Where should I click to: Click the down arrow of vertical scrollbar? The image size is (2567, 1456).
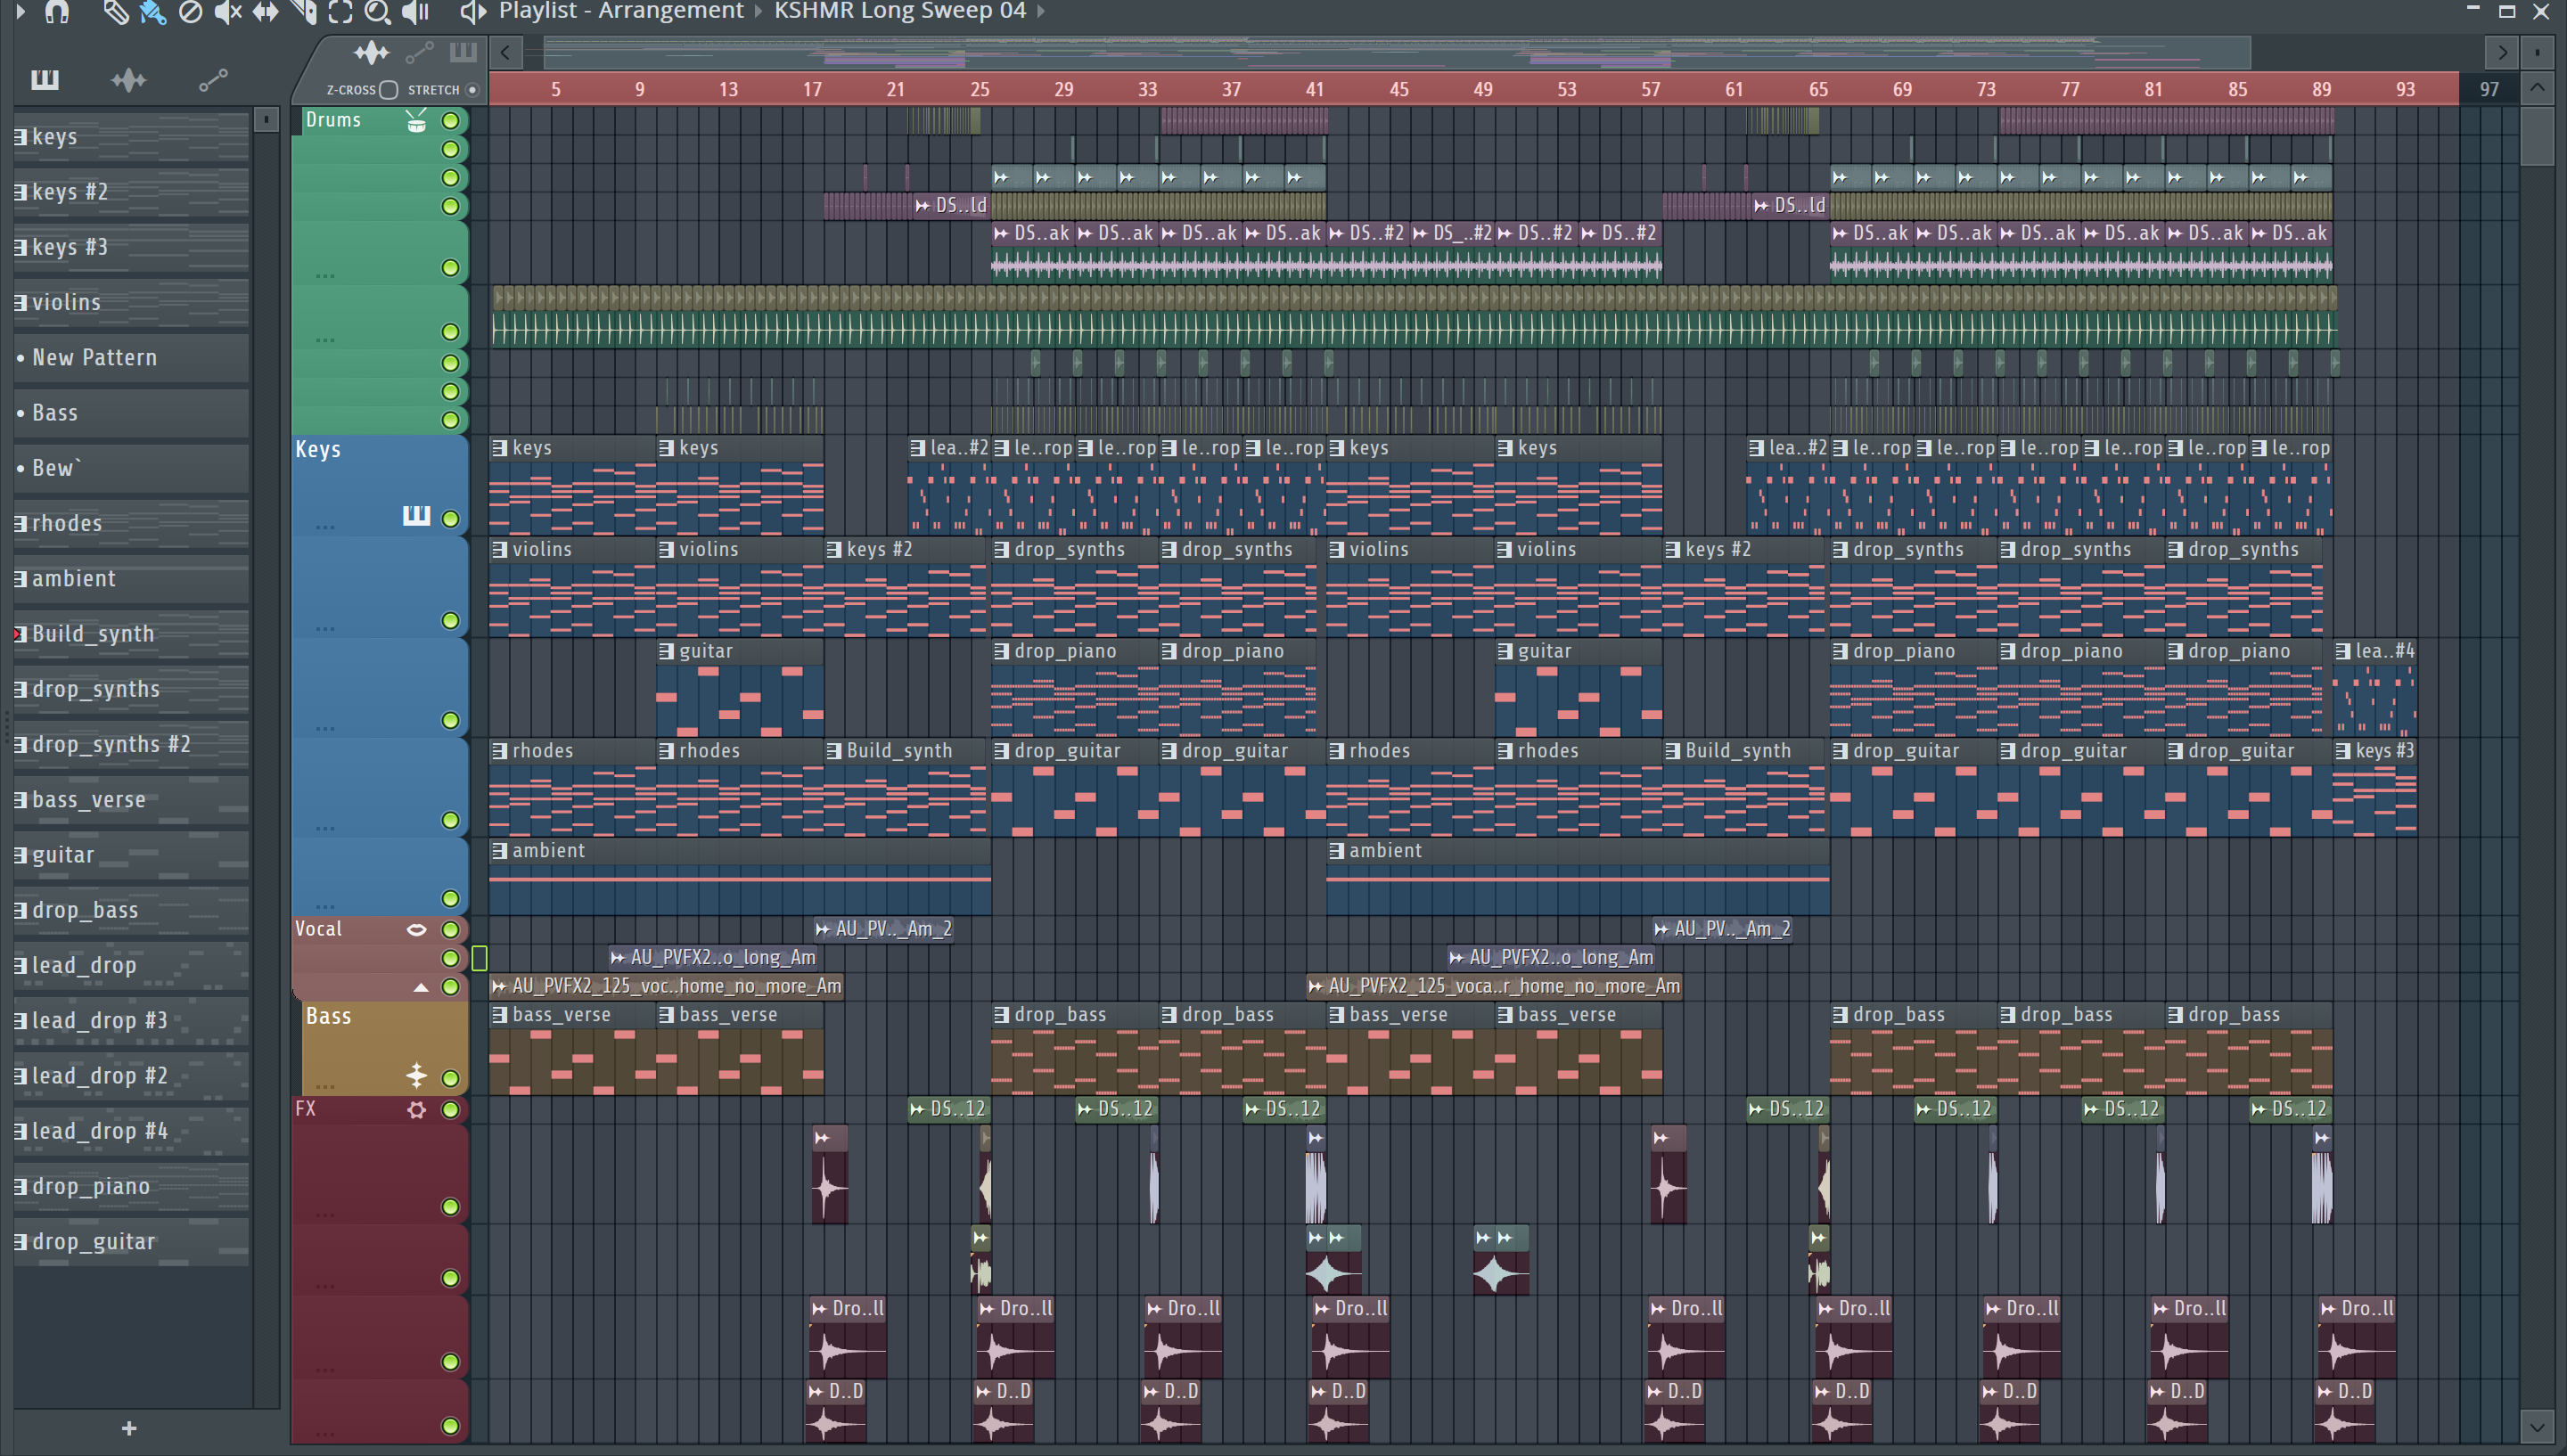pos(2537,1425)
